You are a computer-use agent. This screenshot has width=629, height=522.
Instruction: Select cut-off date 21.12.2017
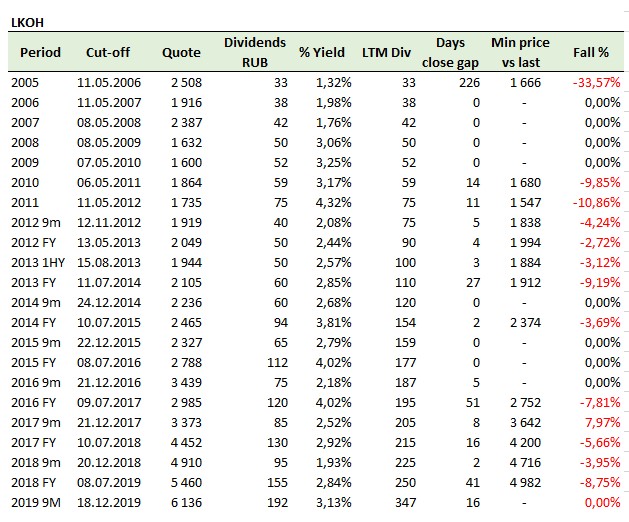(x=109, y=423)
